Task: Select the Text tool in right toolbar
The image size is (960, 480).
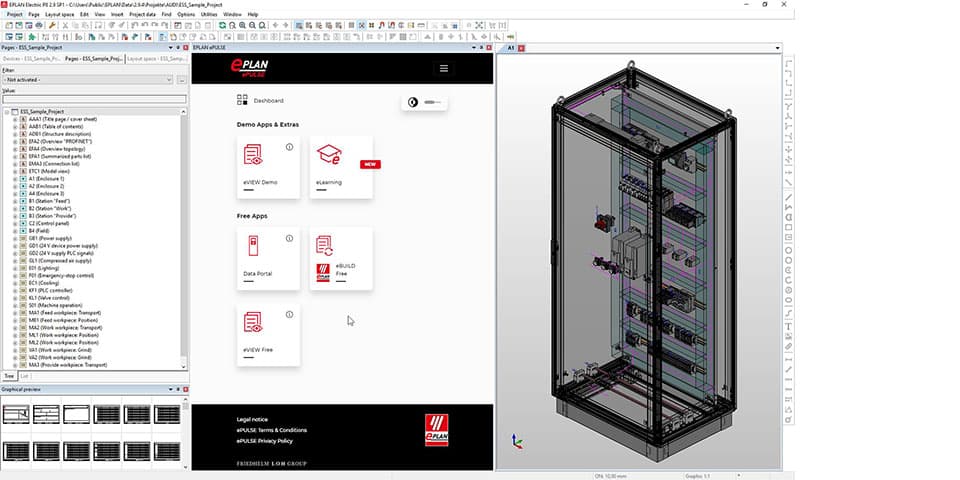Action: tap(788, 326)
